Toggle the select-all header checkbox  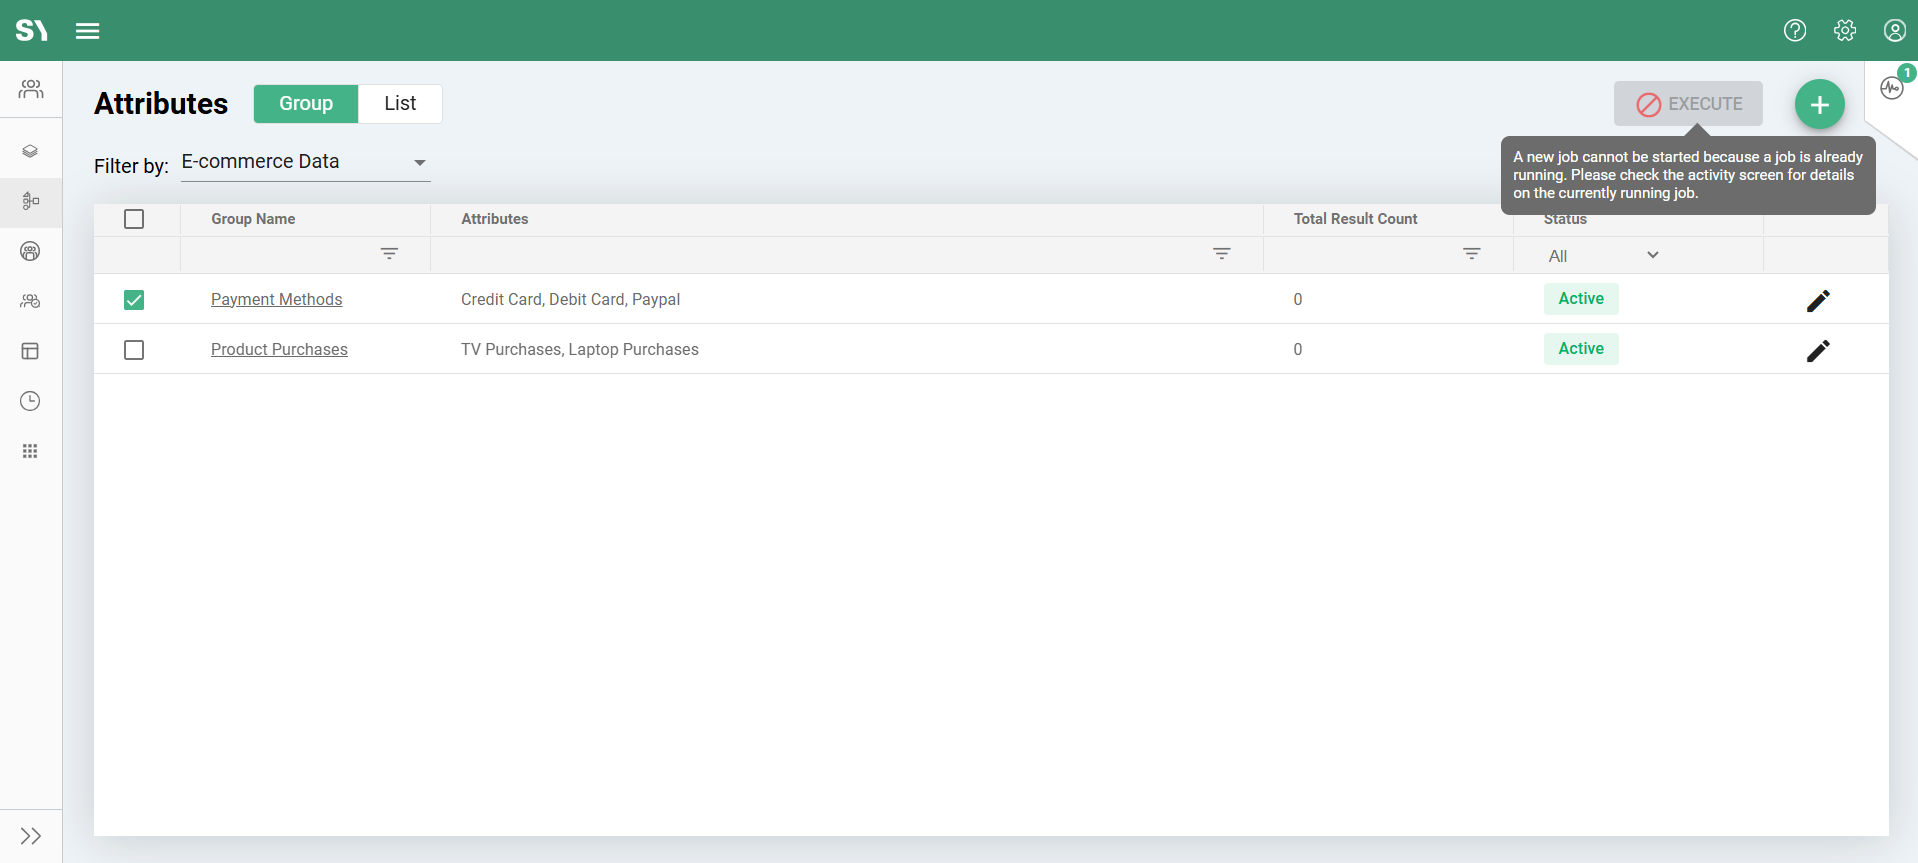pyautogui.click(x=134, y=219)
